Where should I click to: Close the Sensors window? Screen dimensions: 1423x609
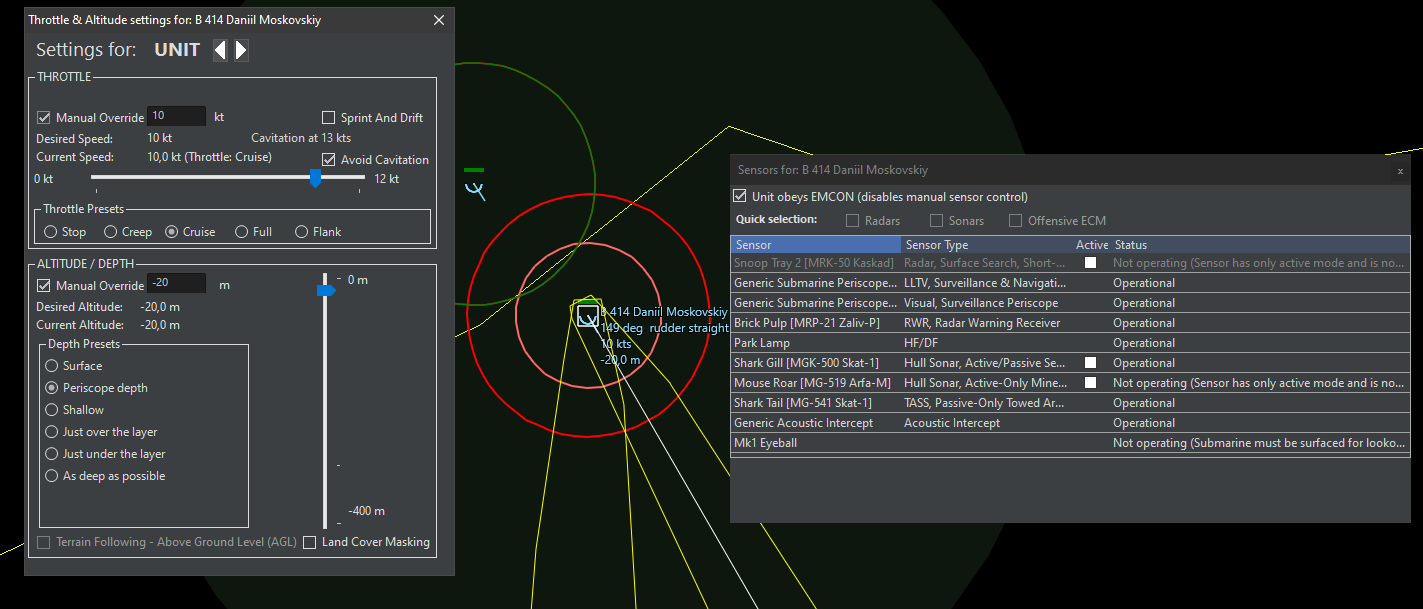(x=1400, y=171)
